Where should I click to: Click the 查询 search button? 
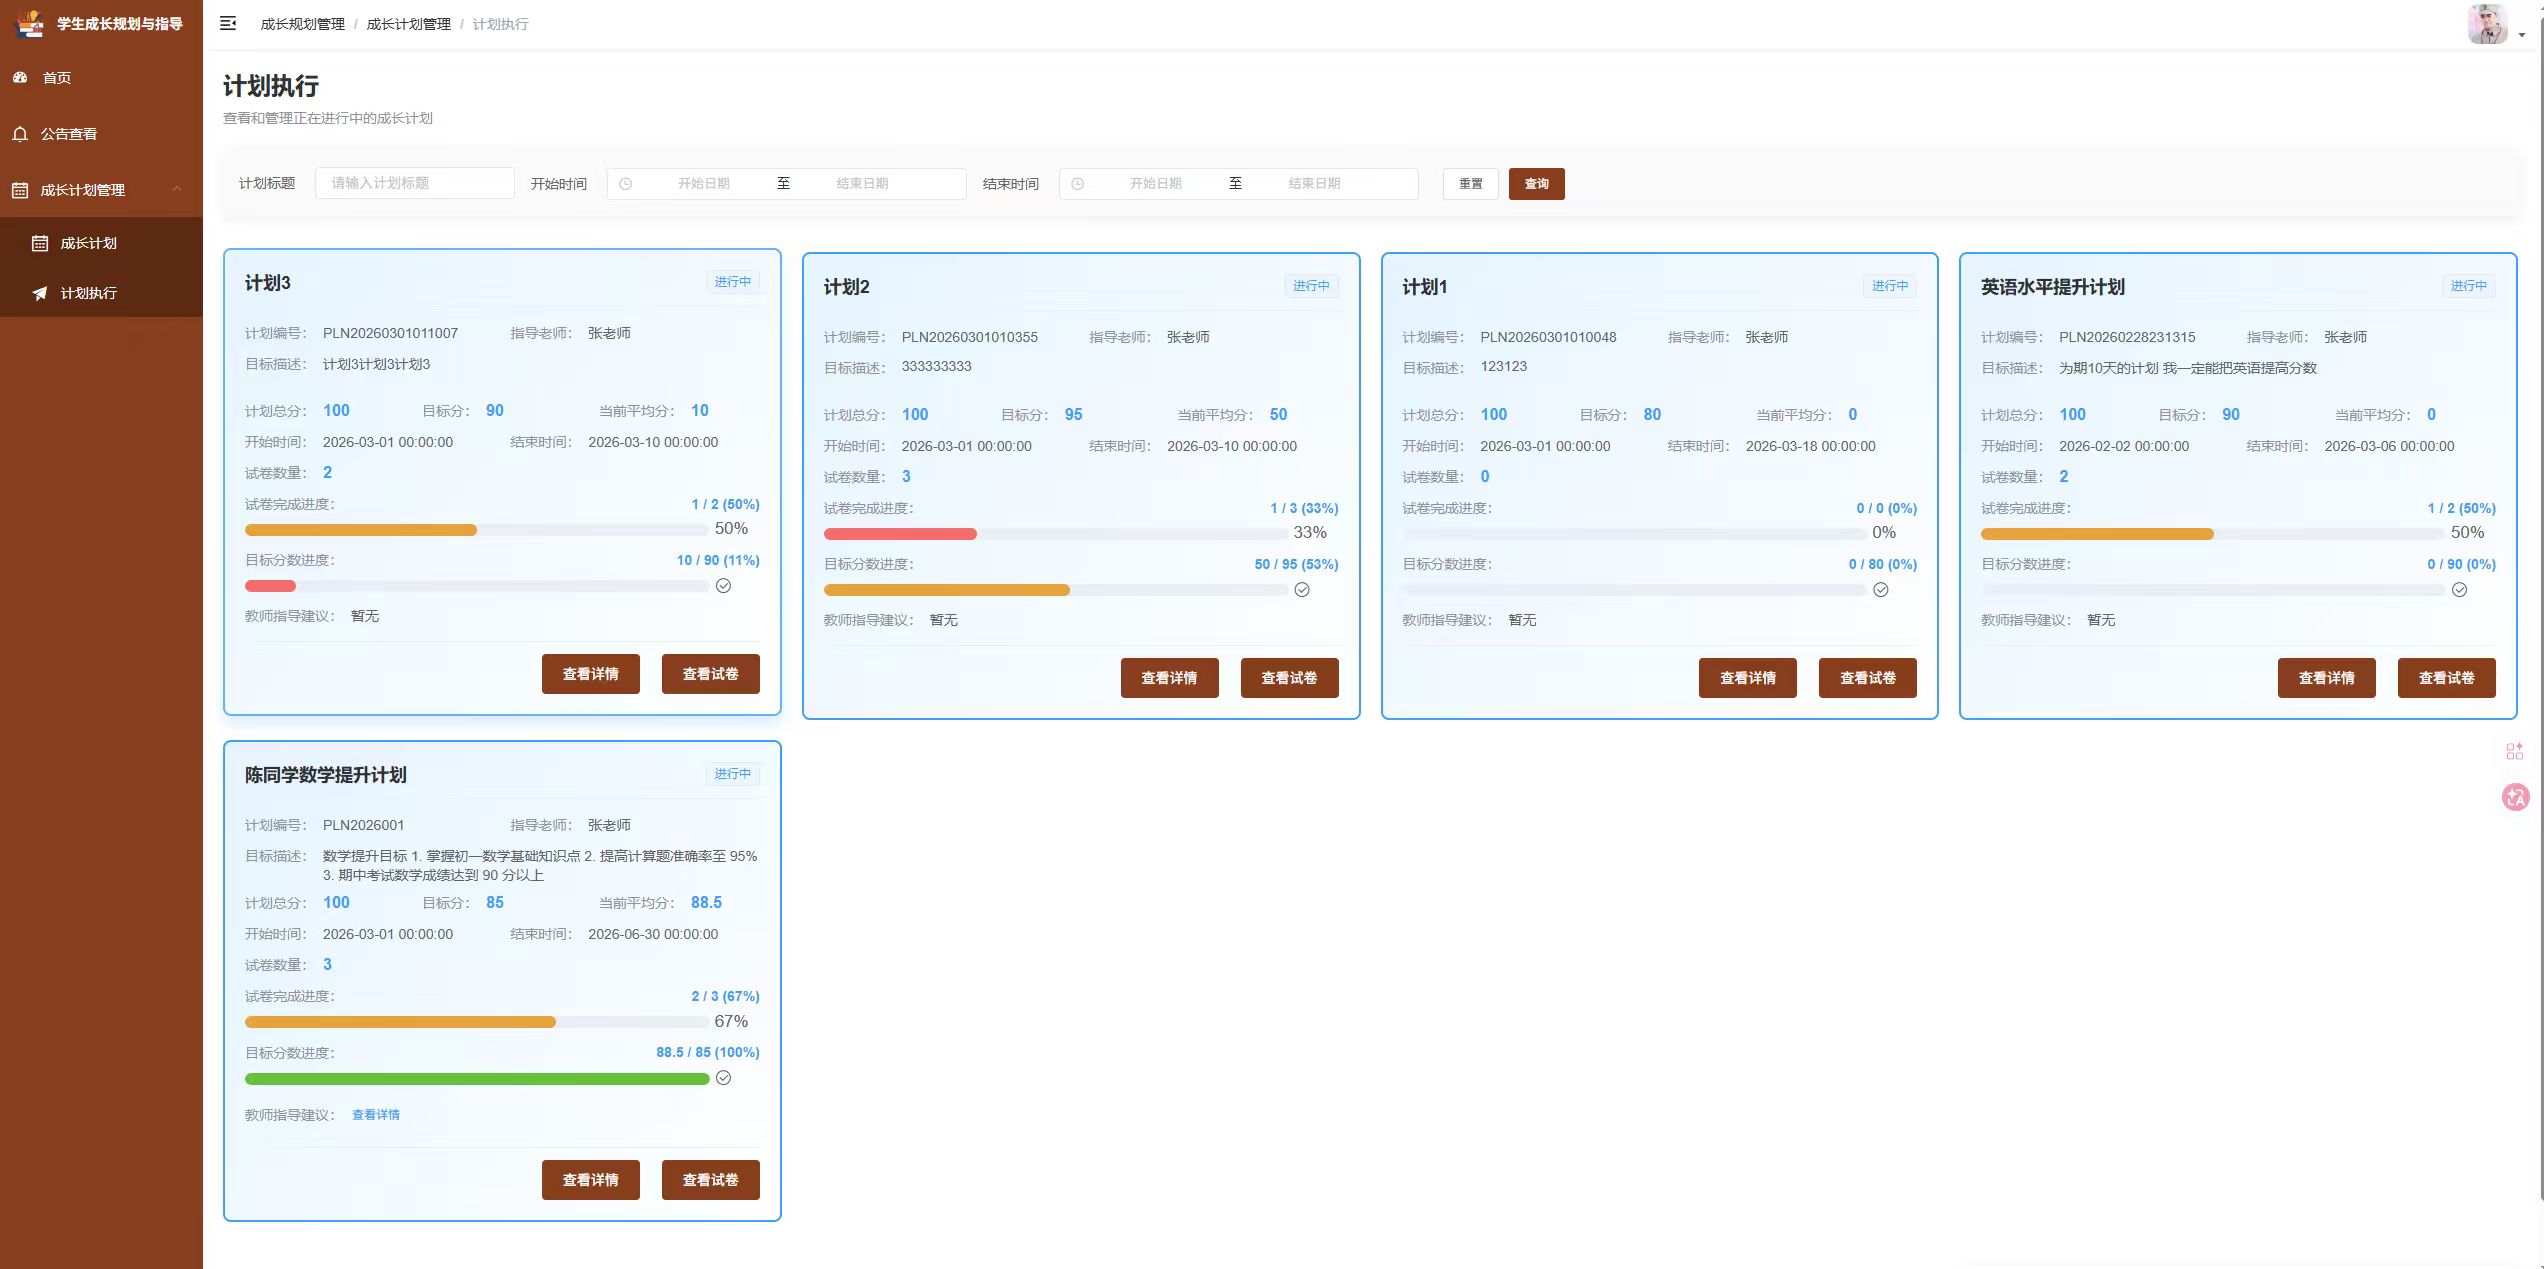pos(1537,184)
